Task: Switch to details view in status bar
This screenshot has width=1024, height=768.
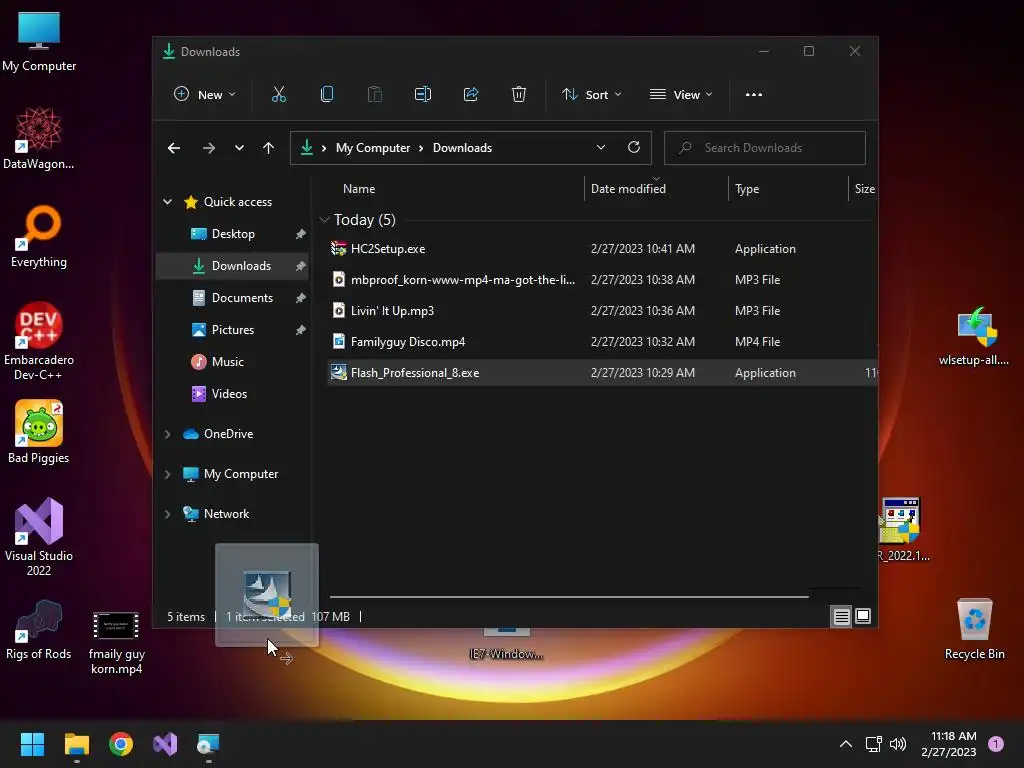Action: pos(841,616)
